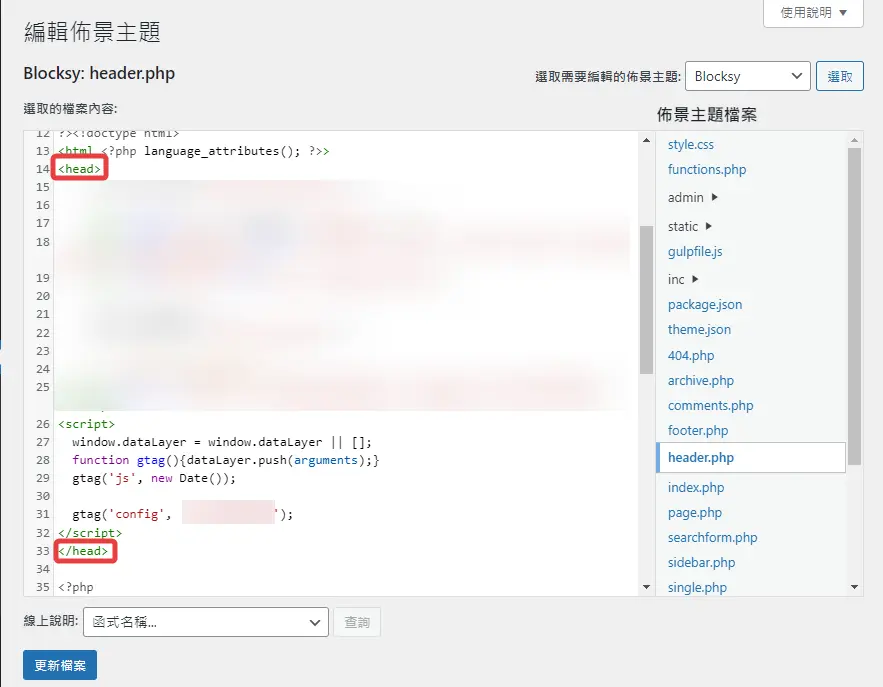Click the opening head tag on line 14

pos(79,168)
